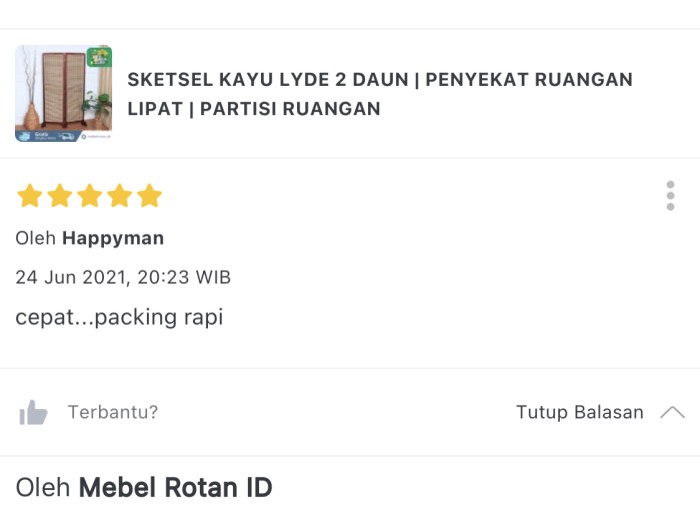Select the second yellow rating star

pyautogui.click(x=60, y=196)
